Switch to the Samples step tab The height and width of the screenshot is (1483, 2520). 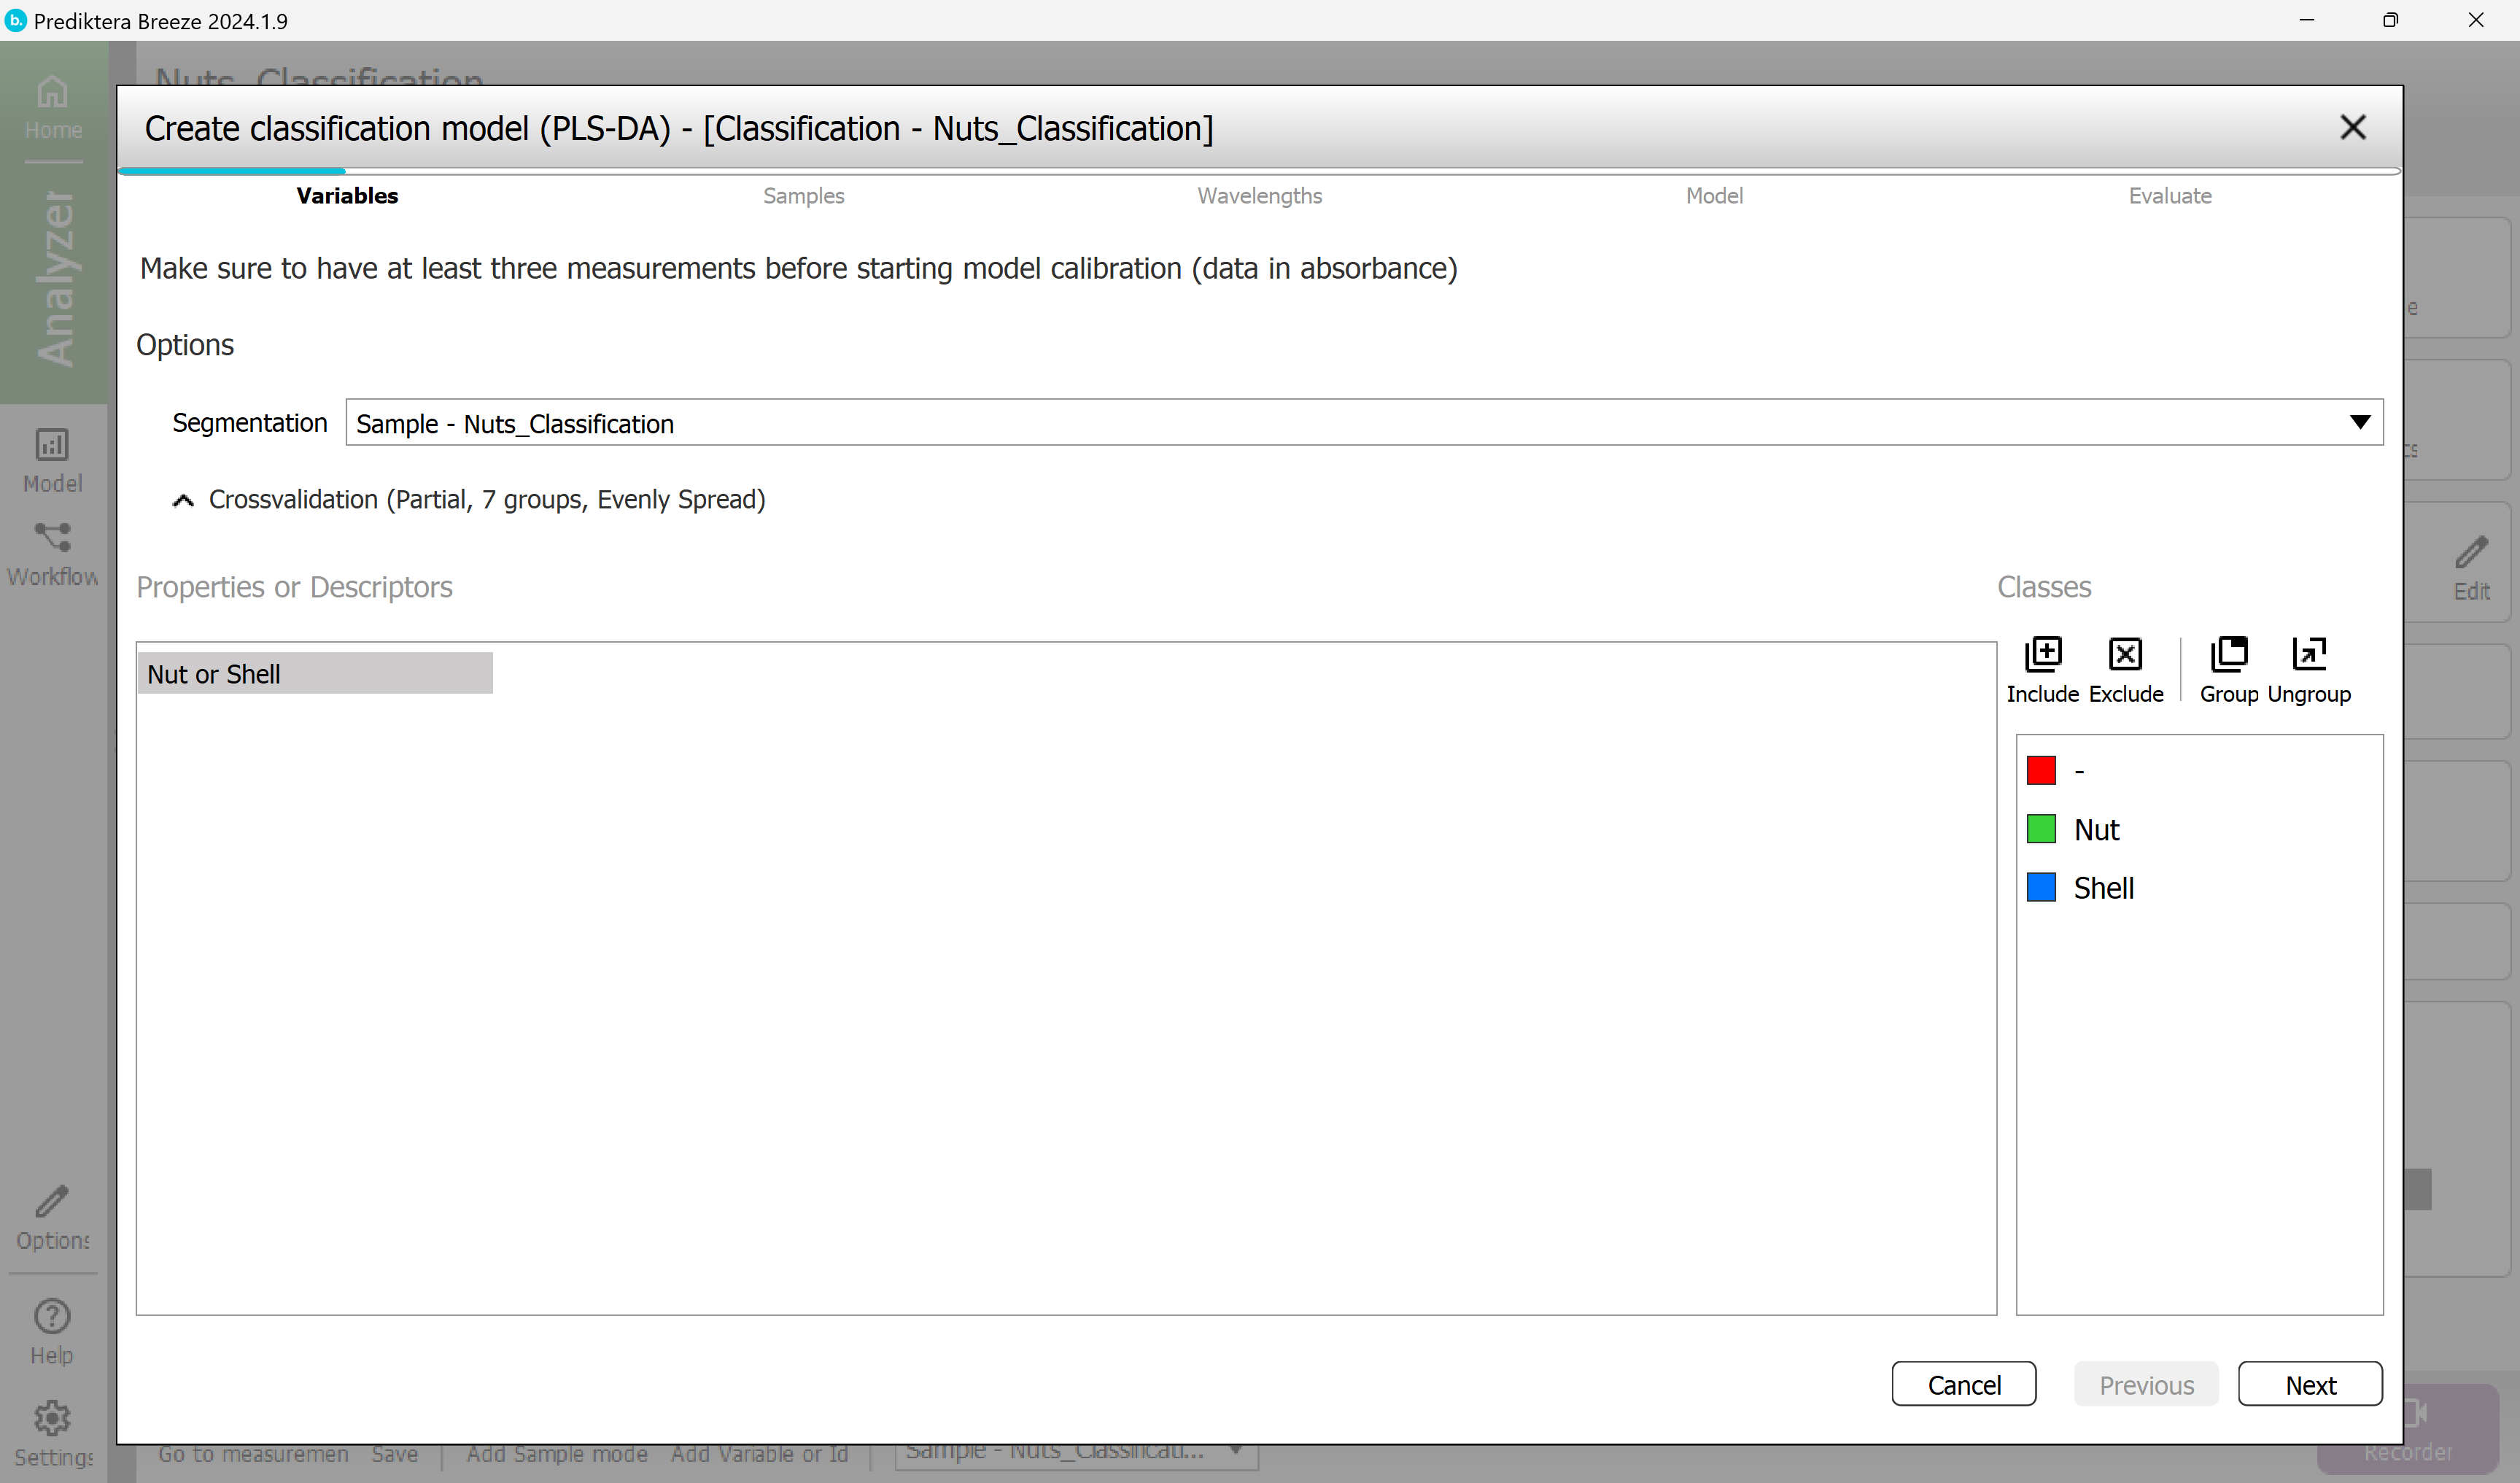803,196
